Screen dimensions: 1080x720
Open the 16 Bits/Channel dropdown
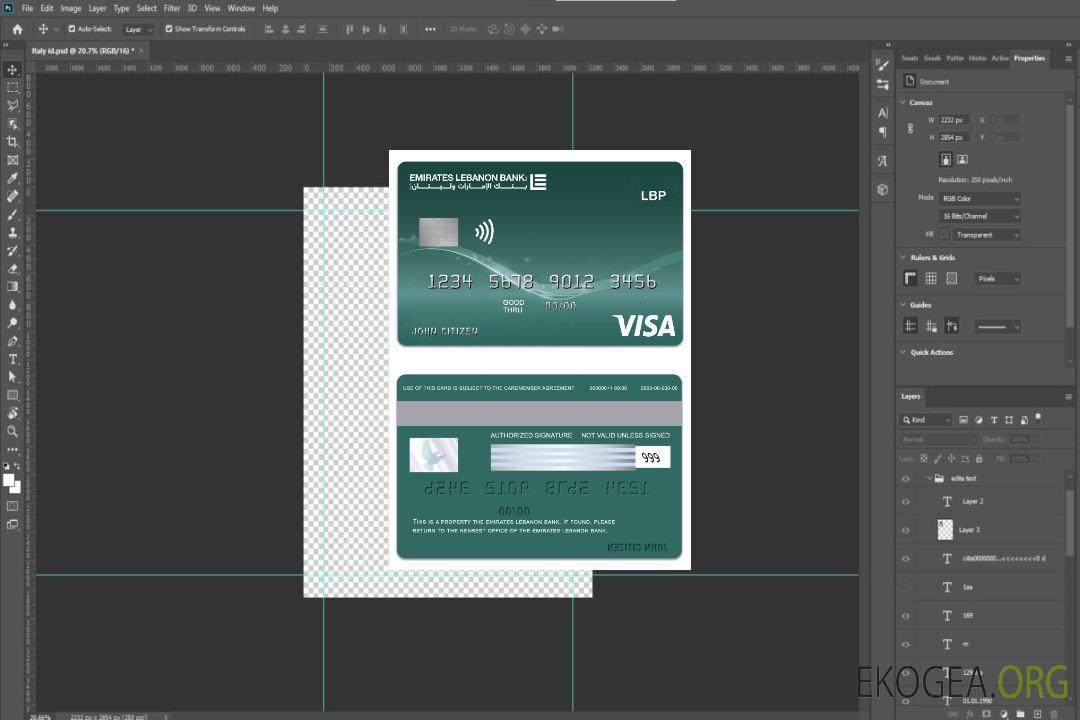coord(979,216)
